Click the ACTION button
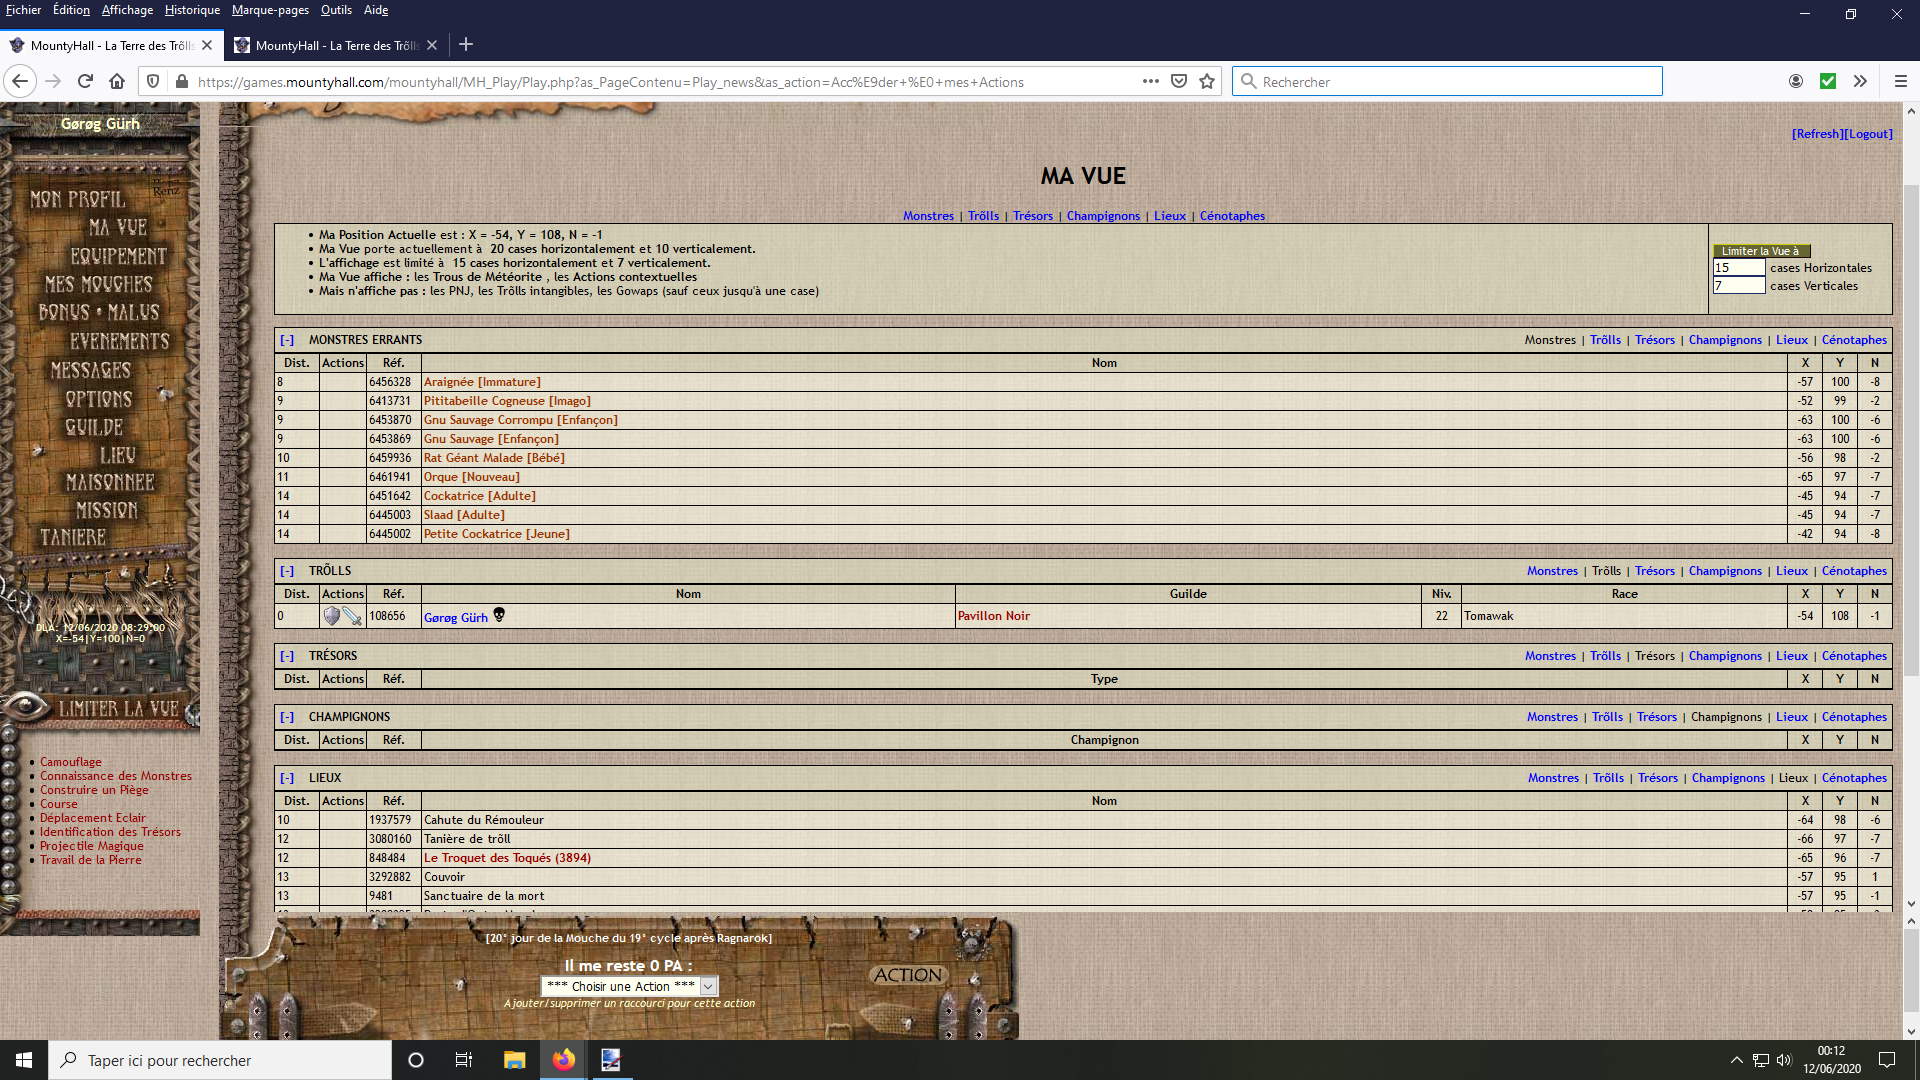The image size is (1920, 1080). point(907,975)
